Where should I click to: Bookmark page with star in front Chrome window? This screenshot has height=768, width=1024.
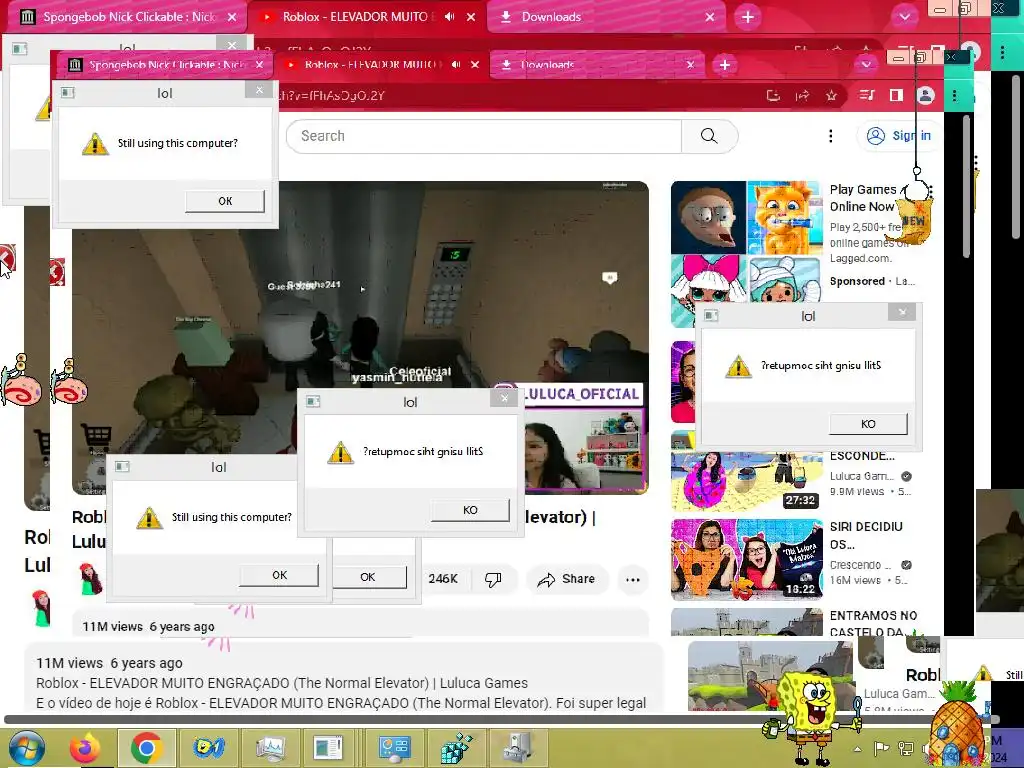pyautogui.click(x=831, y=96)
